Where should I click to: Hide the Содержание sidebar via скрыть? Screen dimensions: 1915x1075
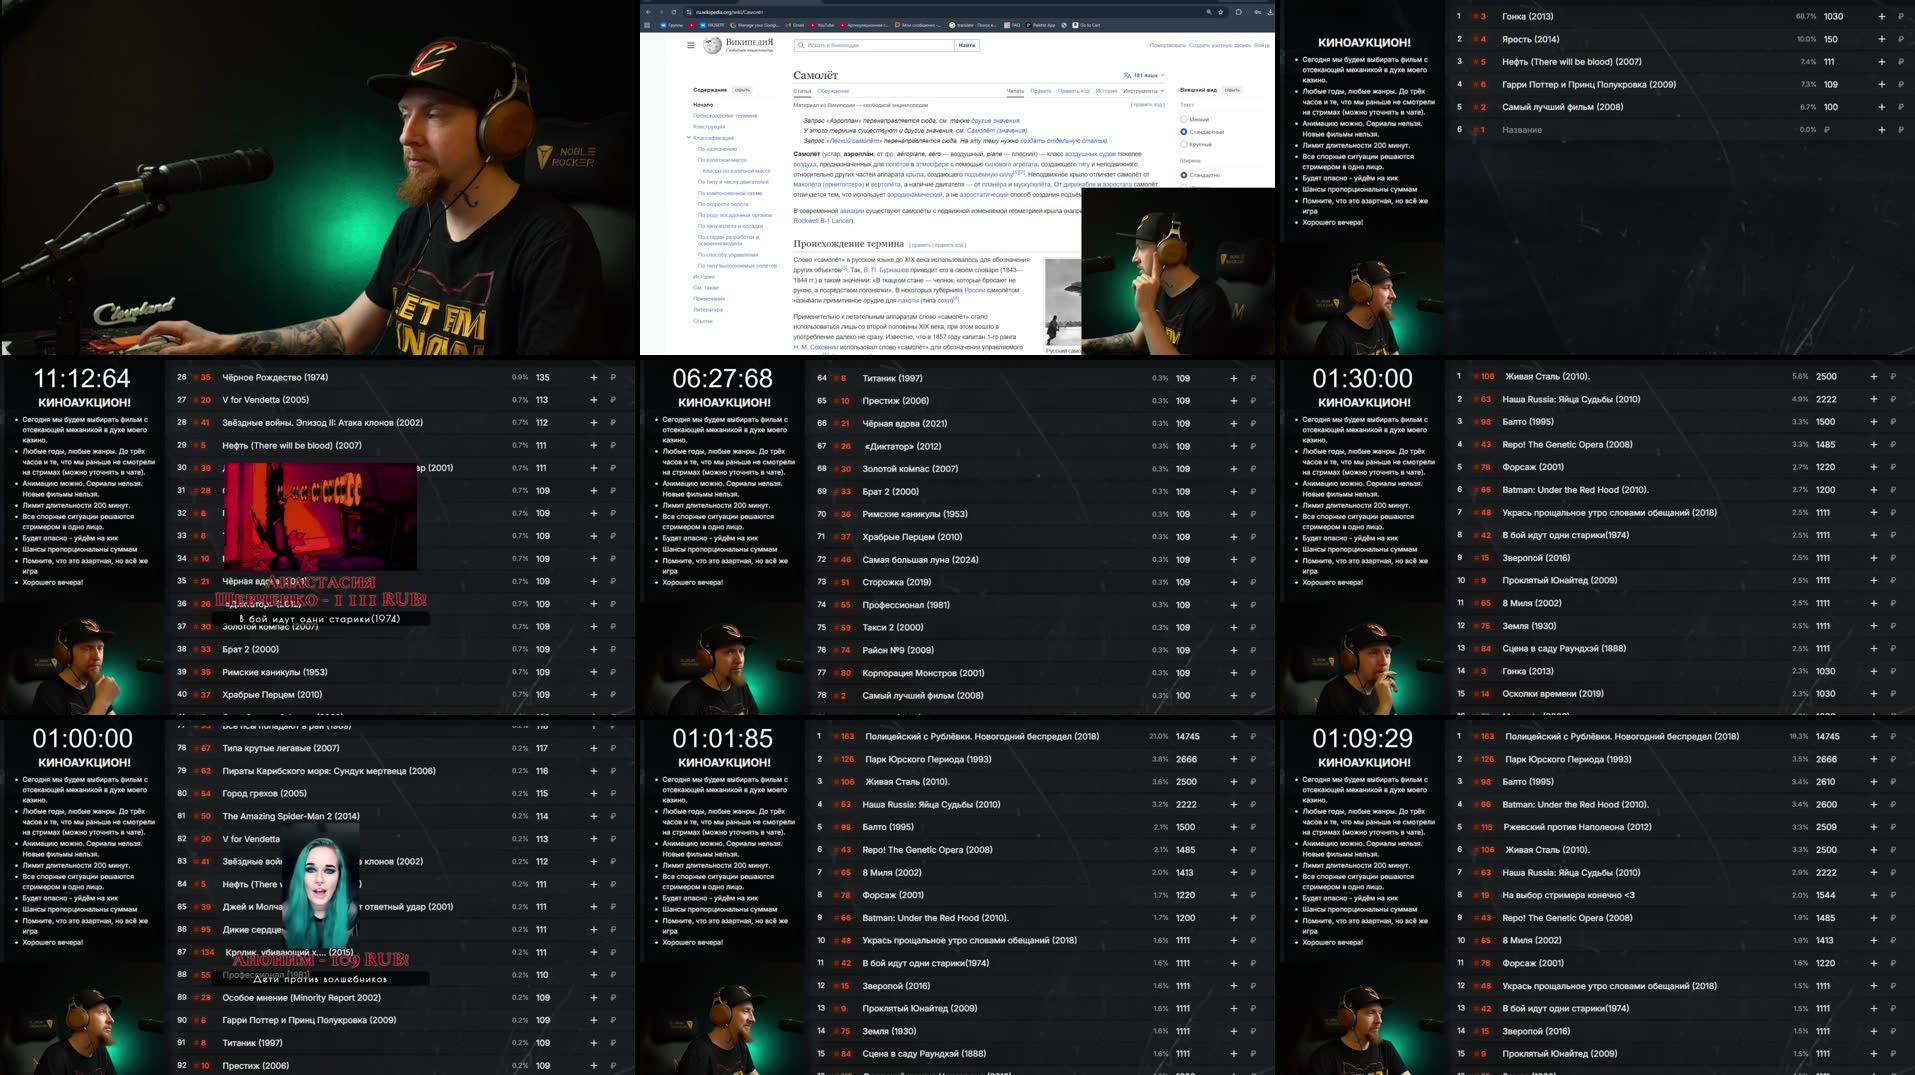[x=742, y=90]
